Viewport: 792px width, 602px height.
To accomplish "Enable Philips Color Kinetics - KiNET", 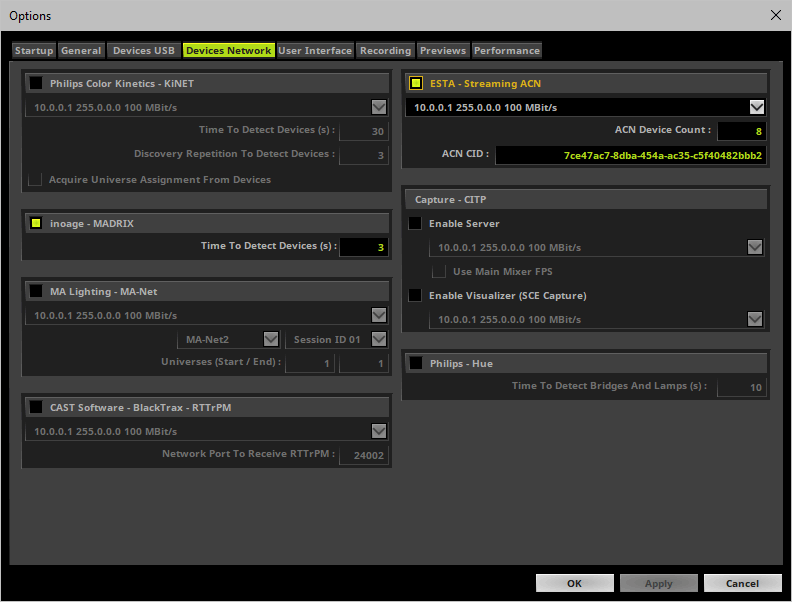I will pos(36,83).
